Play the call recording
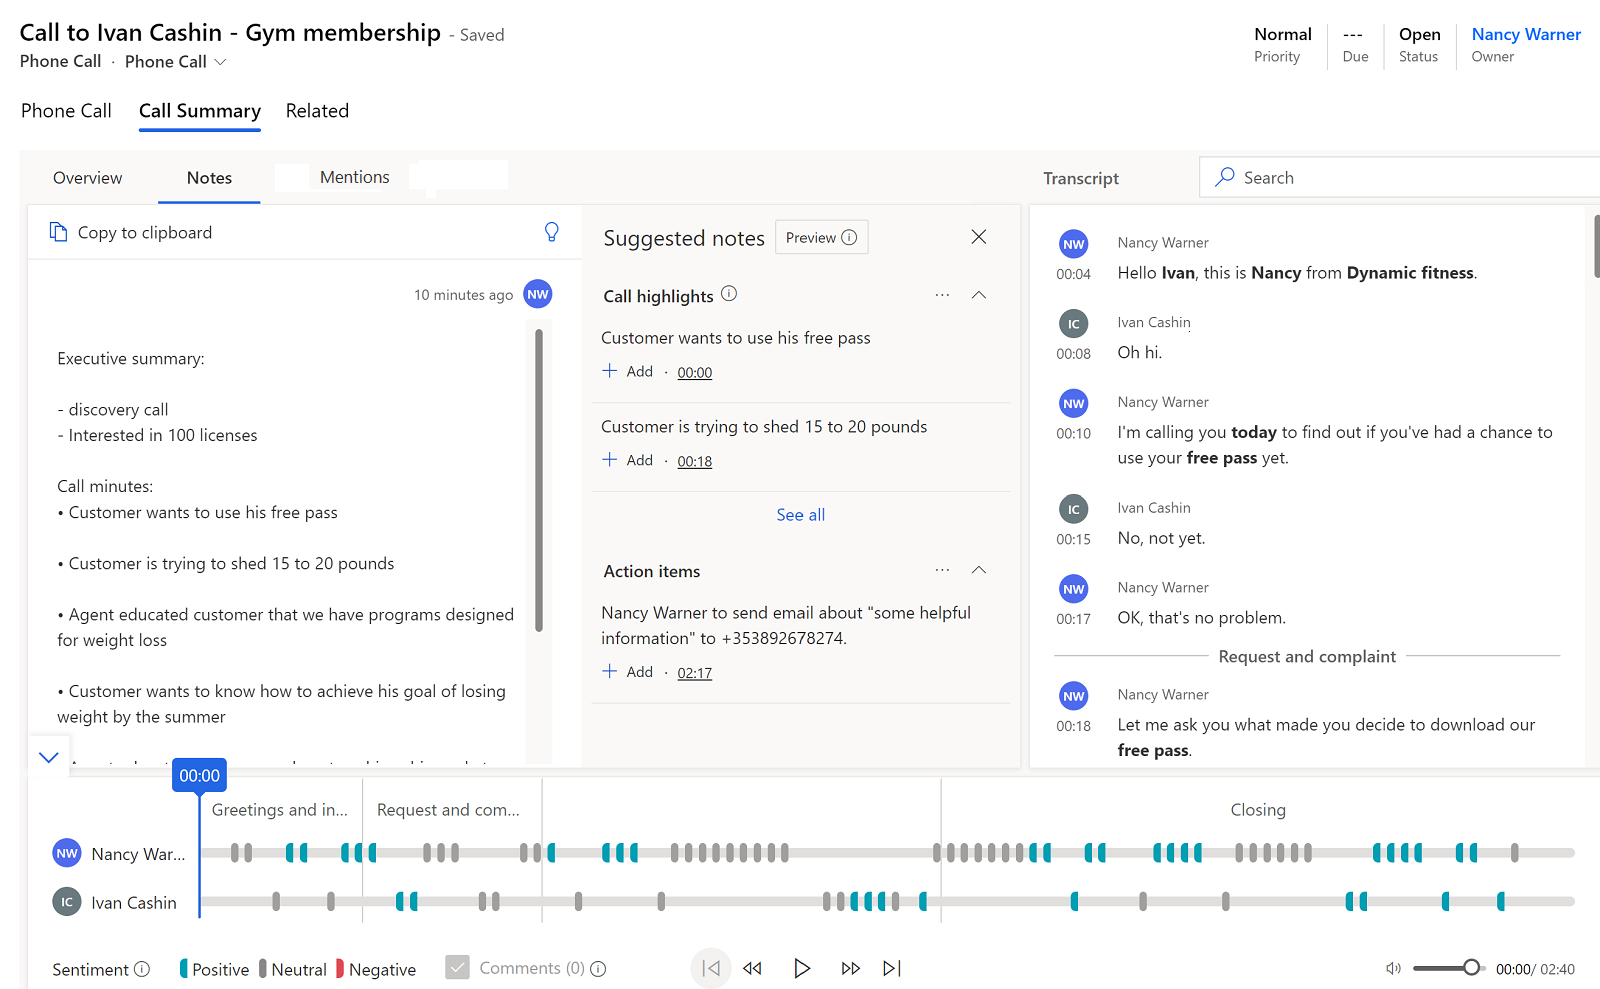The image size is (1600, 989). click(801, 968)
